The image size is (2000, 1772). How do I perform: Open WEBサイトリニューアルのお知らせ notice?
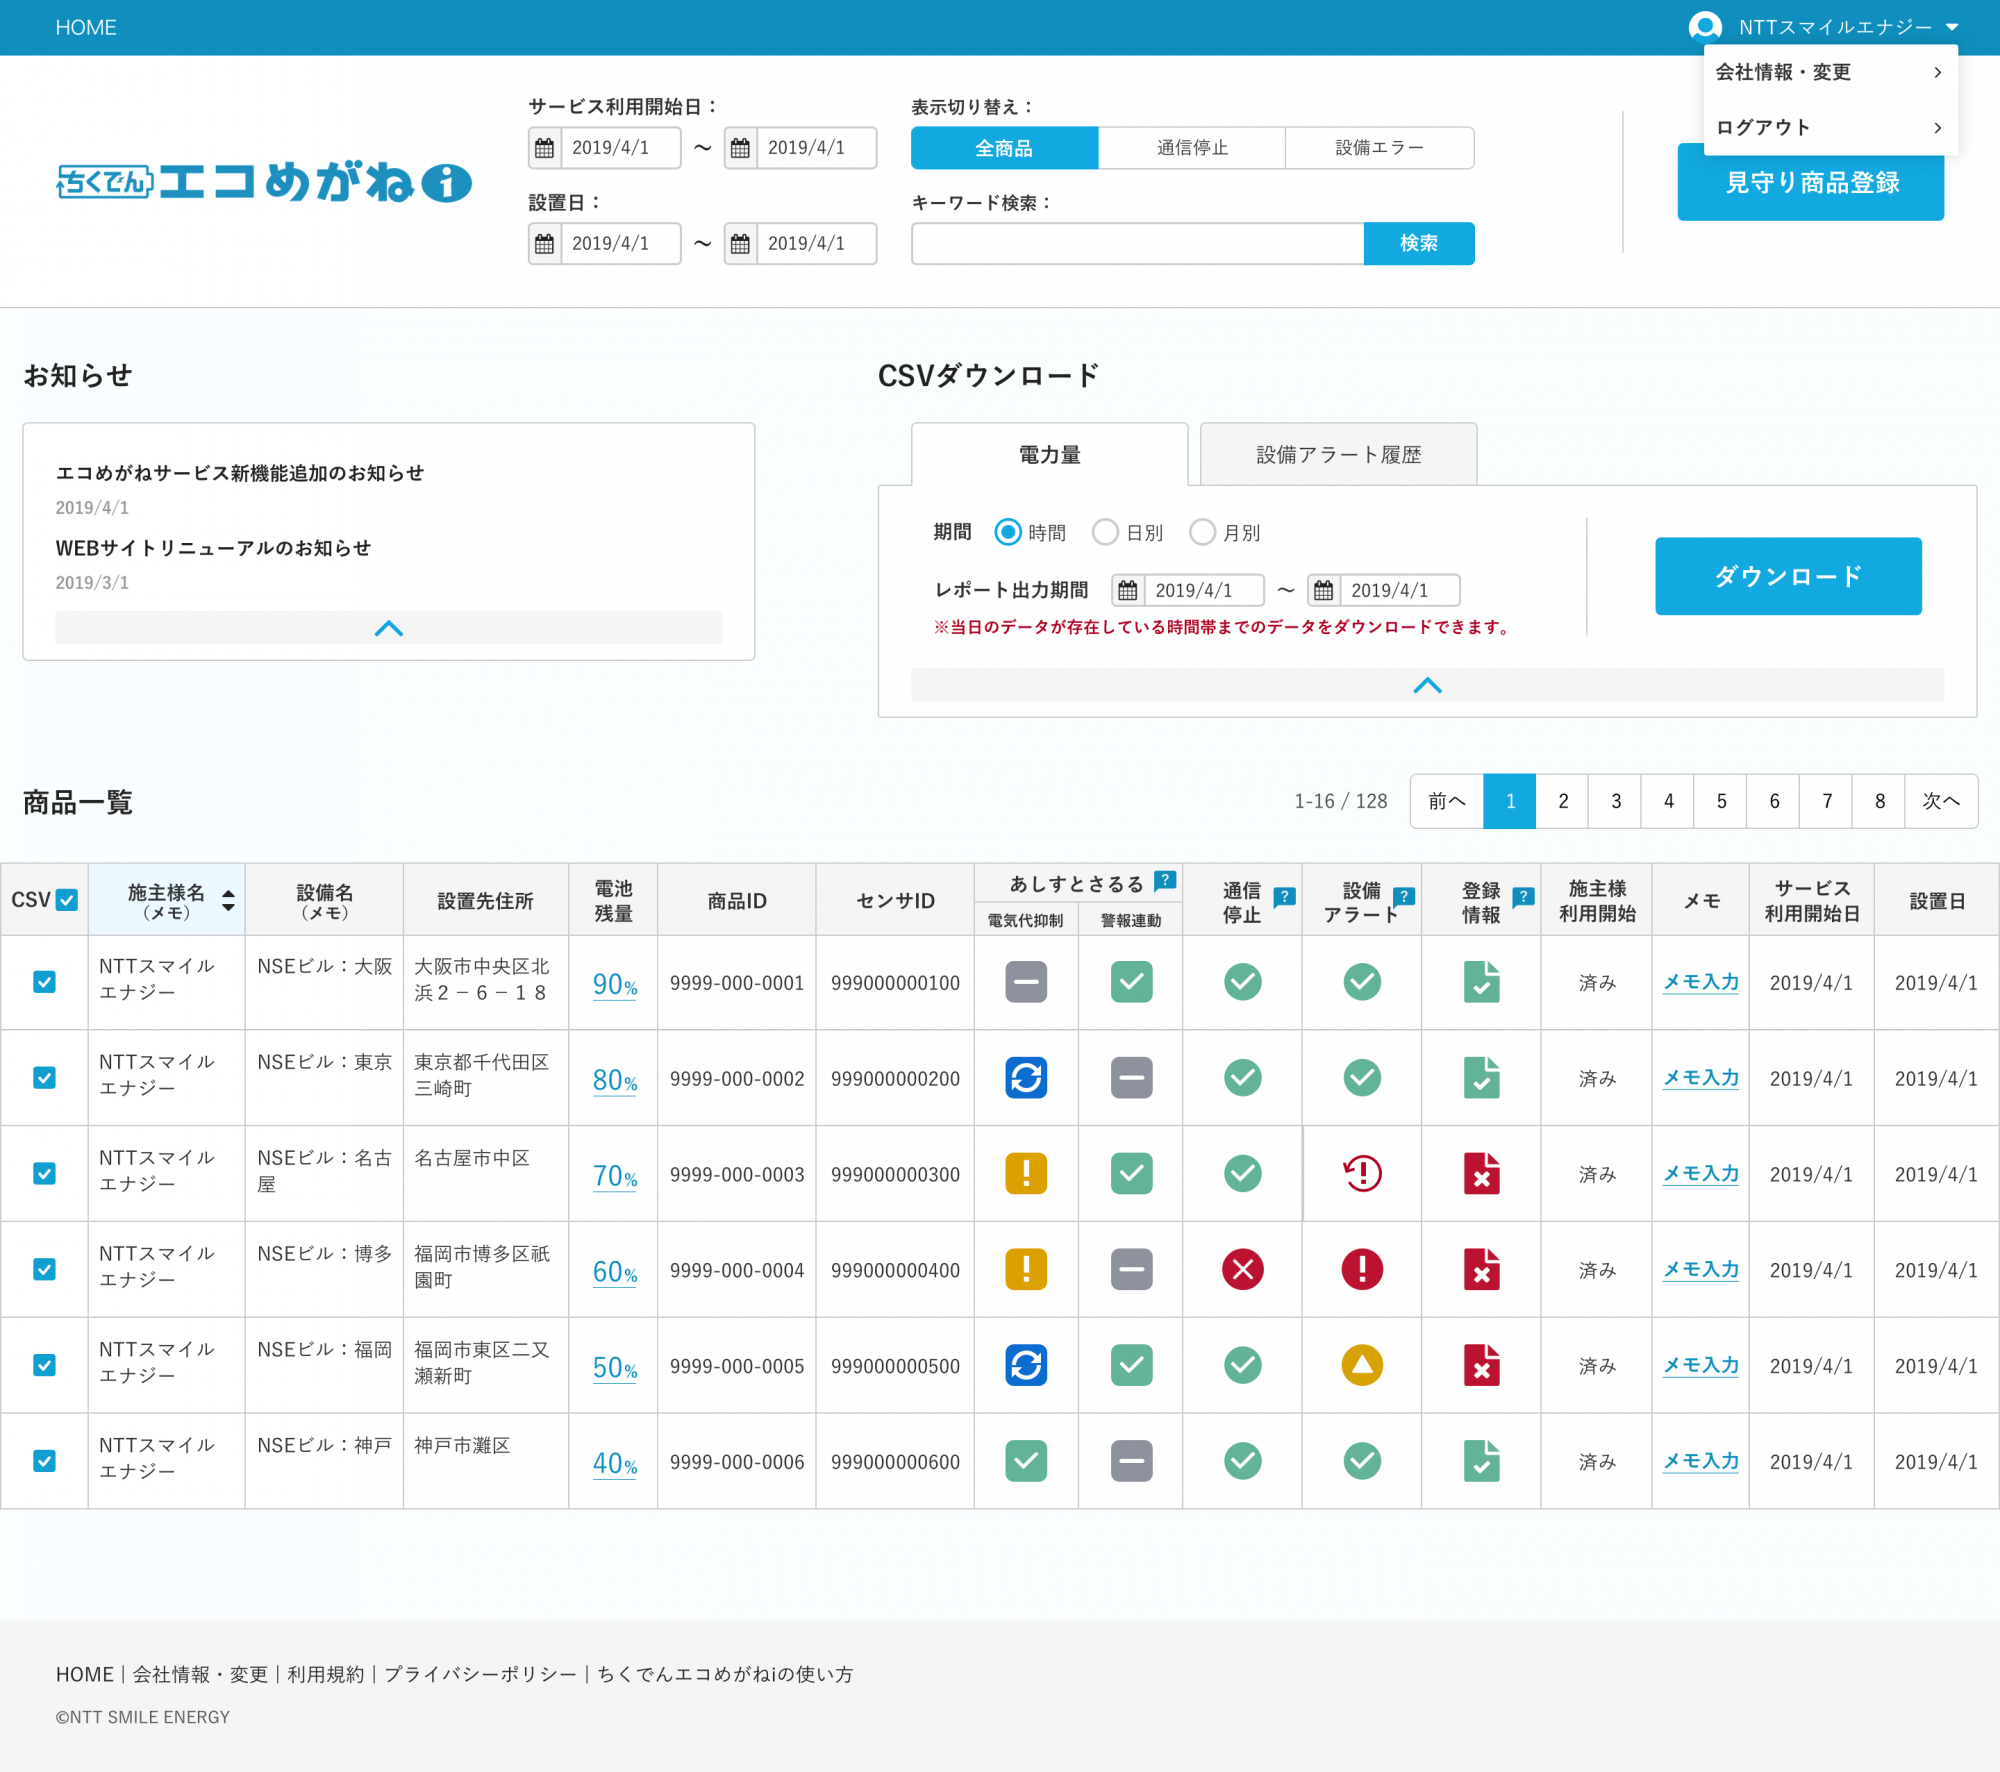point(213,548)
